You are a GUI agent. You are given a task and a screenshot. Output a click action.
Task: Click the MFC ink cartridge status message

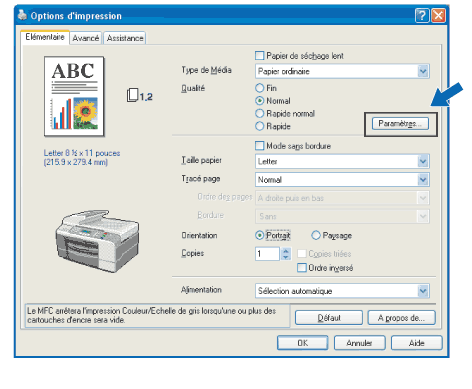tap(152, 315)
